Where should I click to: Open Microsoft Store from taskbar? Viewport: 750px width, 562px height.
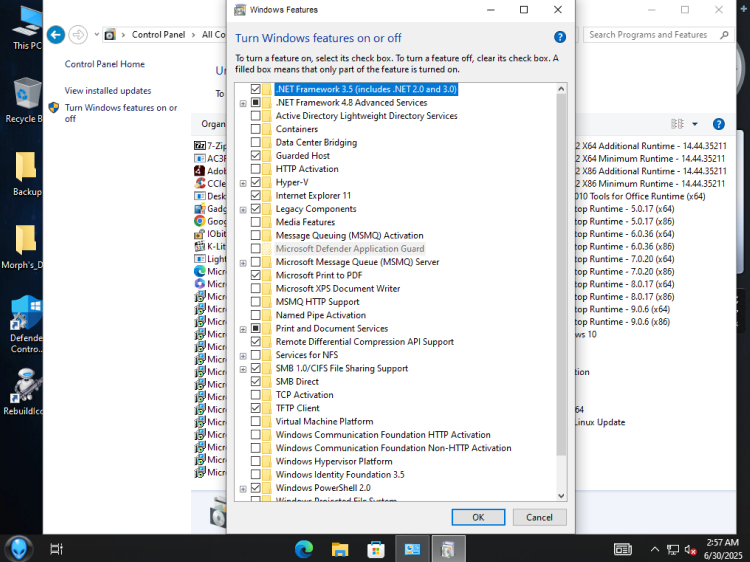click(x=376, y=549)
